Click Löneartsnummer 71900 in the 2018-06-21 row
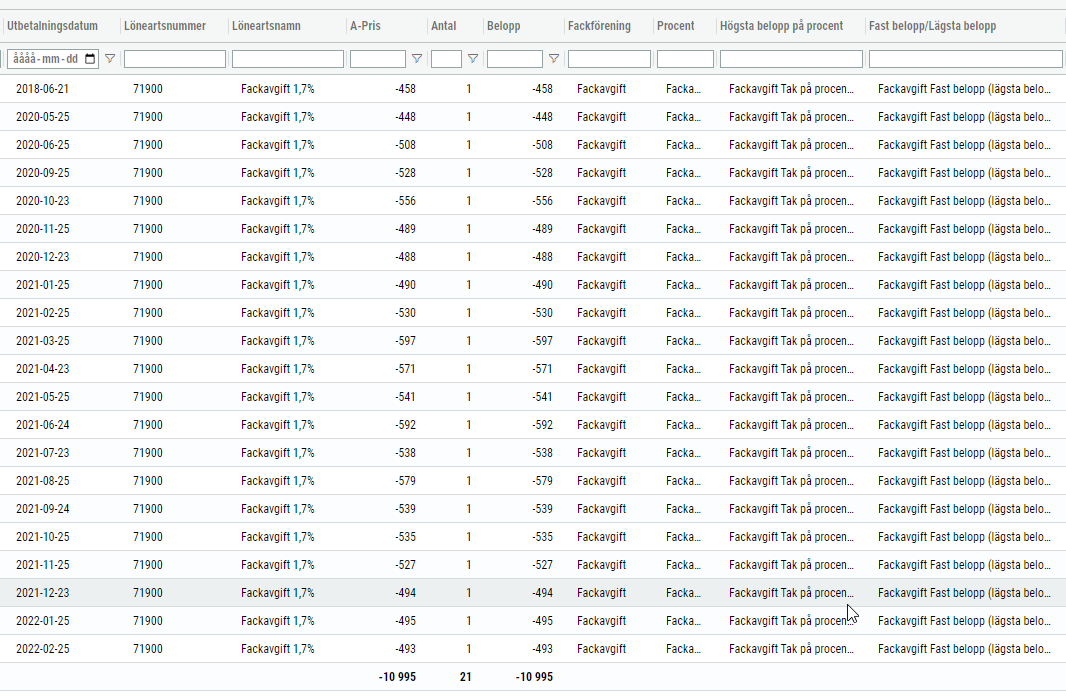 [148, 89]
